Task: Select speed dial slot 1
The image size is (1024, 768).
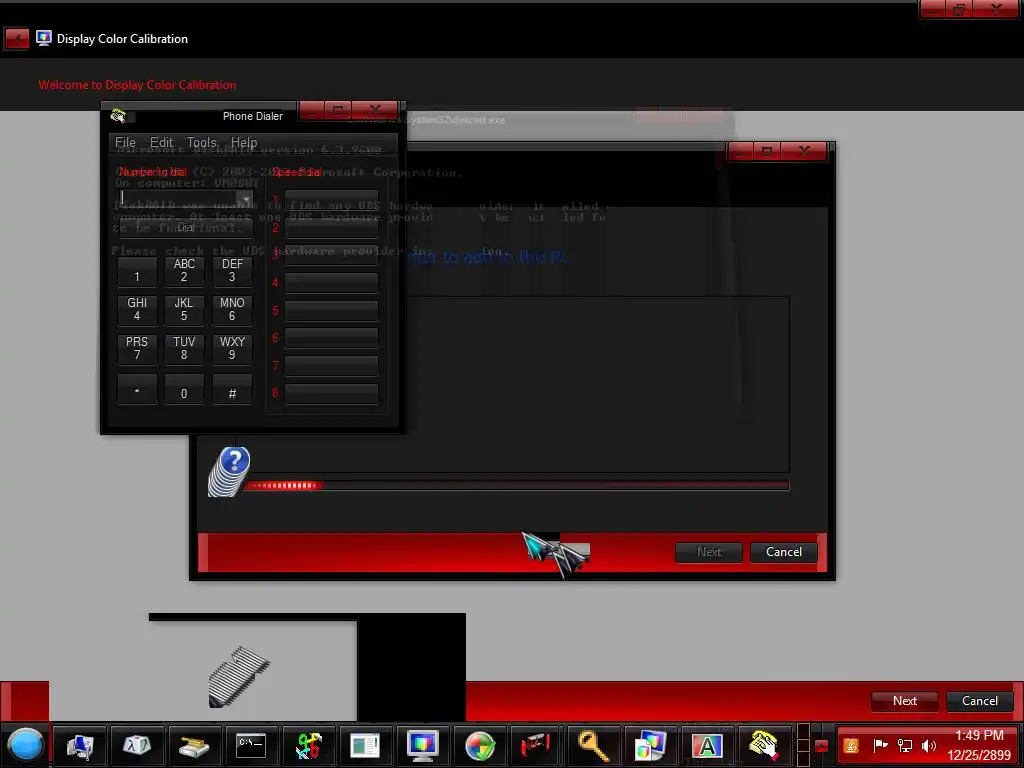Action: click(x=332, y=200)
